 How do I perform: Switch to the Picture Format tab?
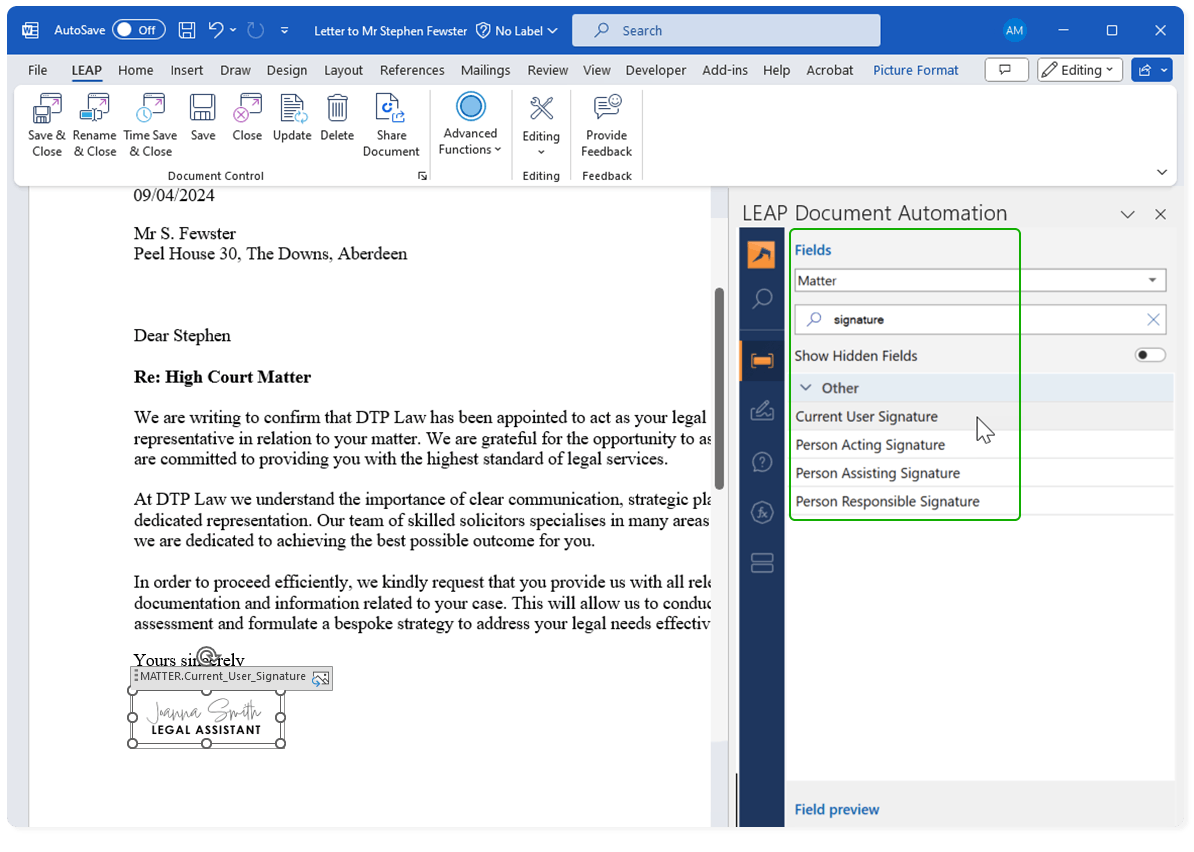(x=915, y=70)
